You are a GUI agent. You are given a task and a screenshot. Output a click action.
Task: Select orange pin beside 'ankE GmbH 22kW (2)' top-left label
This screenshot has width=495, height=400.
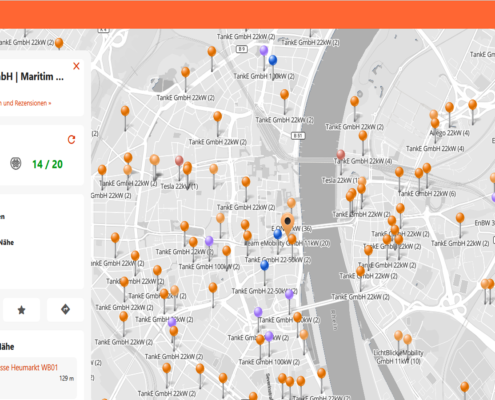[59, 43]
